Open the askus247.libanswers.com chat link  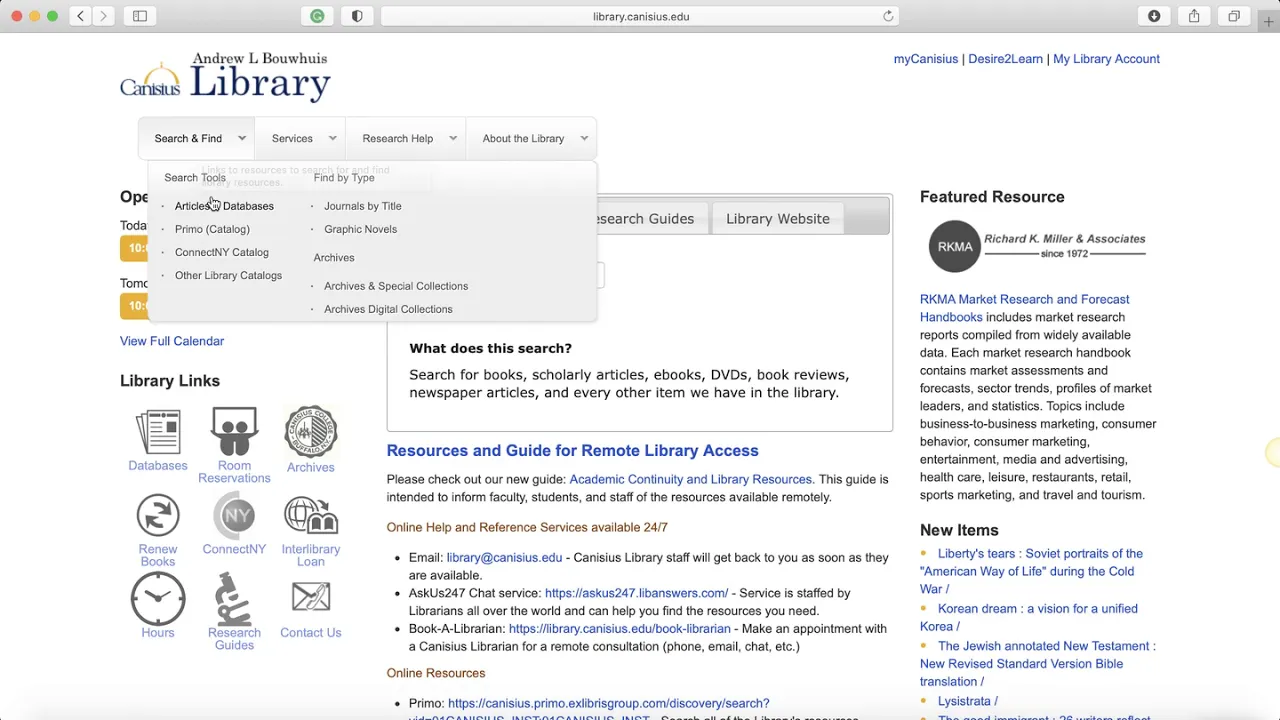tap(636, 593)
